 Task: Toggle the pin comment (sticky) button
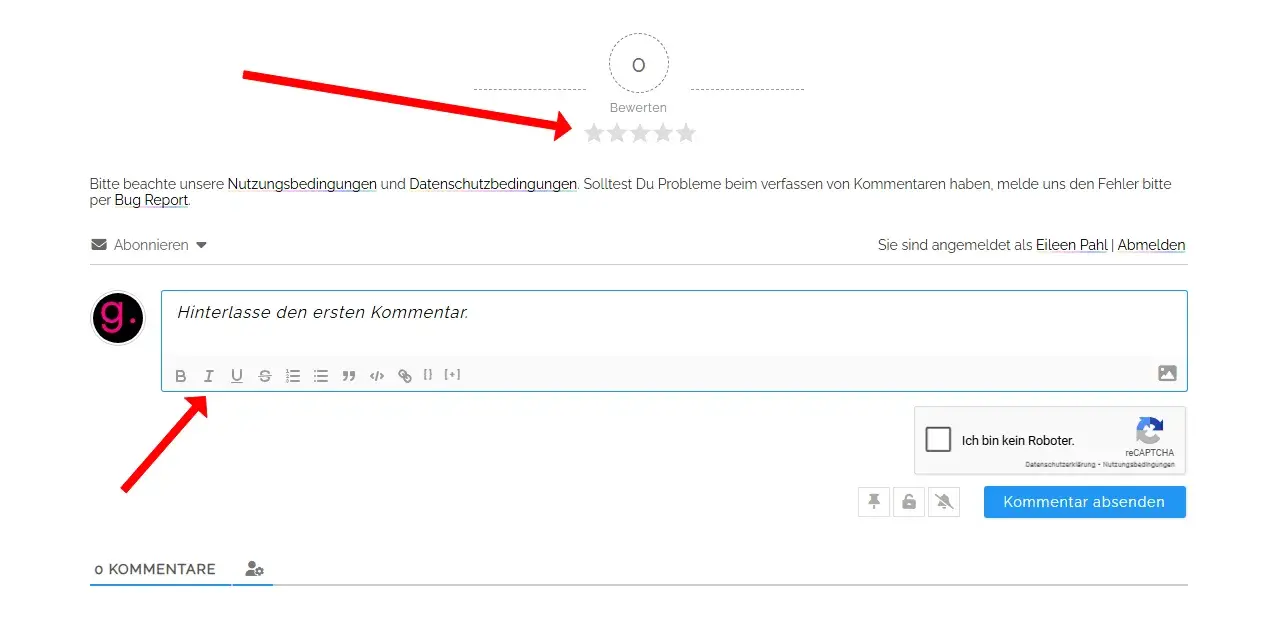874,502
